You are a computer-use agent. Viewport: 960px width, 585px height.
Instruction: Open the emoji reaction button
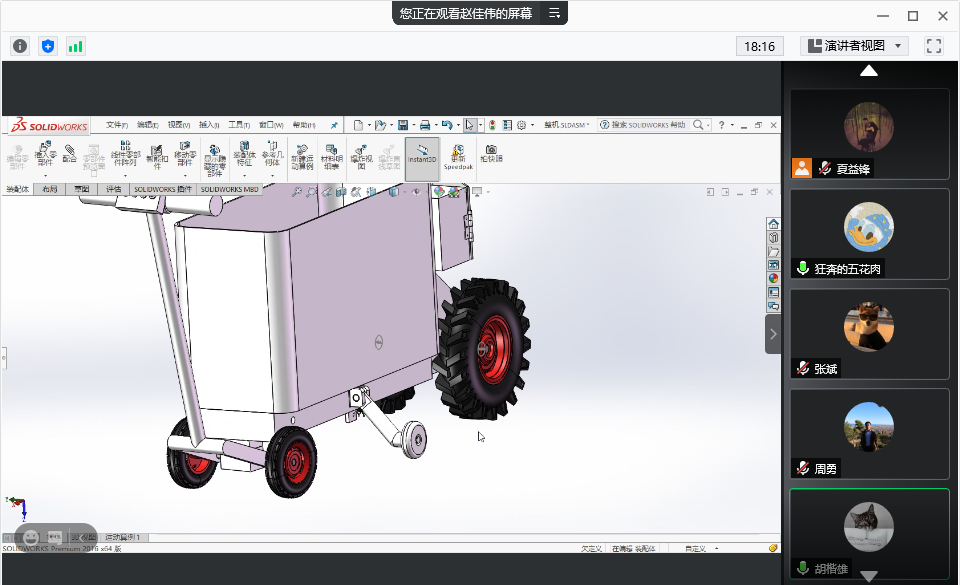point(31,537)
